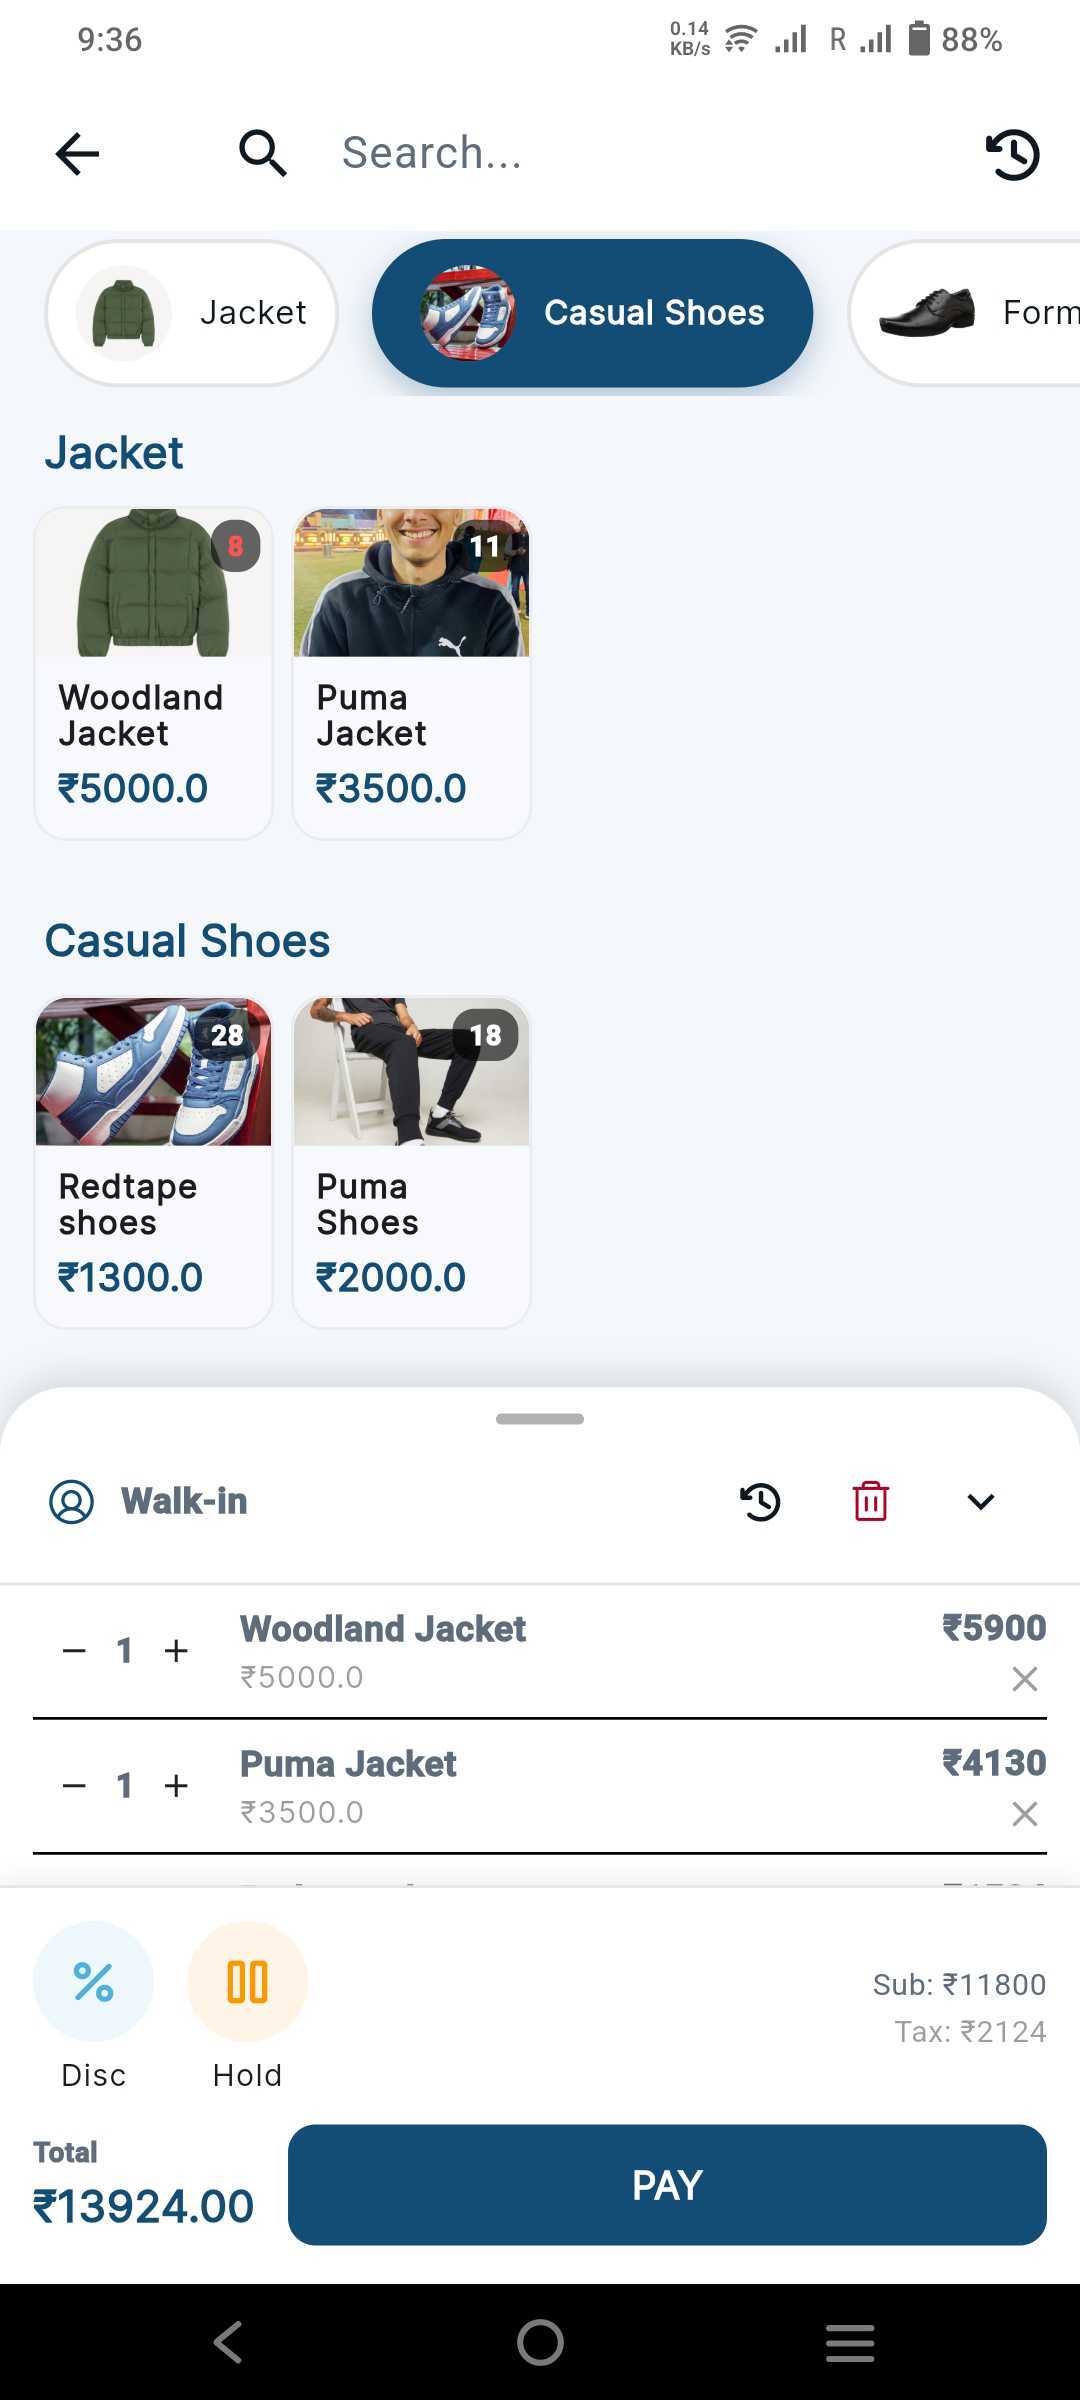Remove Puma Jacket line from cart

1024,1813
